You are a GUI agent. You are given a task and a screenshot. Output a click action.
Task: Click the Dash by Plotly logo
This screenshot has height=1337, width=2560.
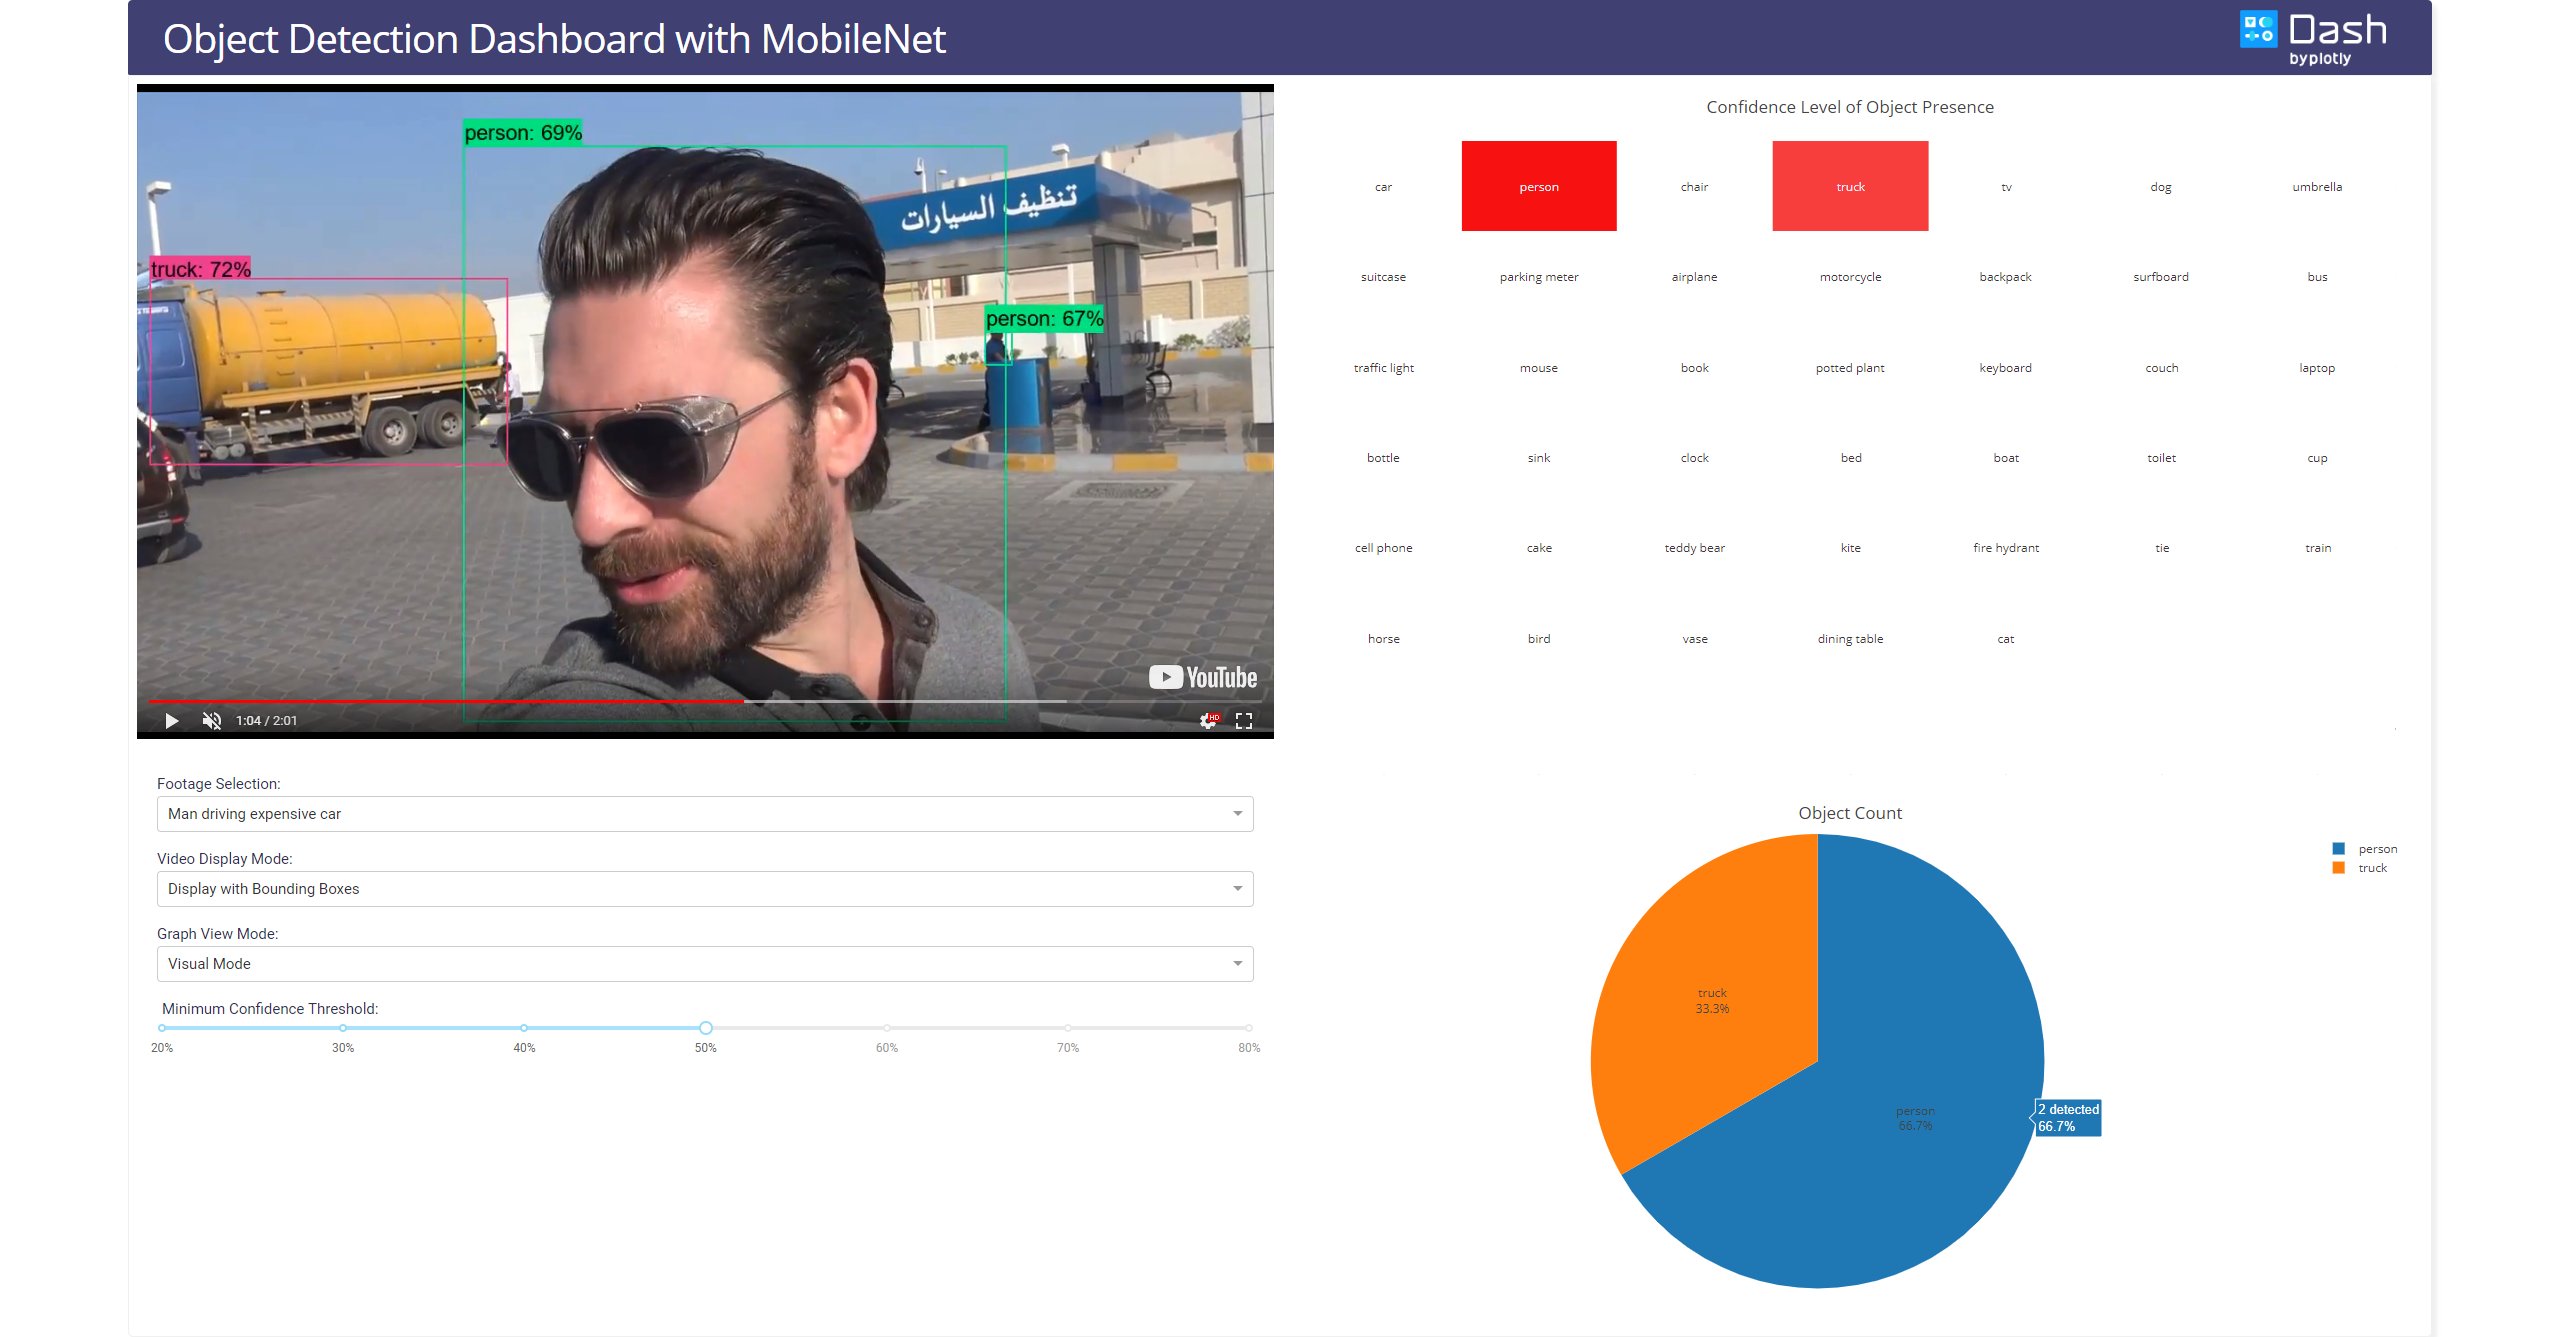pyautogui.click(x=2314, y=39)
